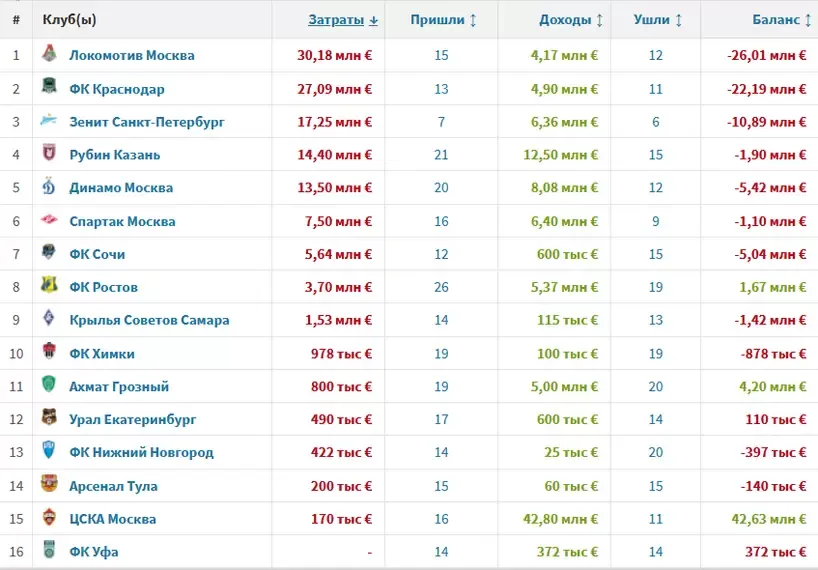Image resolution: width=818 pixels, height=570 pixels.
Task: Click the ФК Сочи club crest
Action: (49, 252)
